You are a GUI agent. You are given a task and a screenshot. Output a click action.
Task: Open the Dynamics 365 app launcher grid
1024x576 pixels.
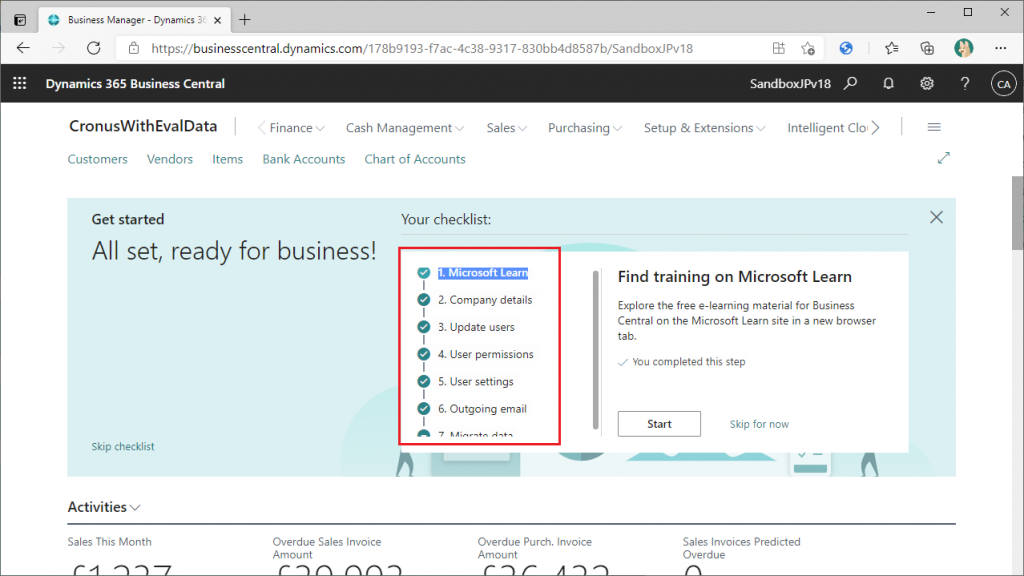pyautogui.click(x=20, y=84)
